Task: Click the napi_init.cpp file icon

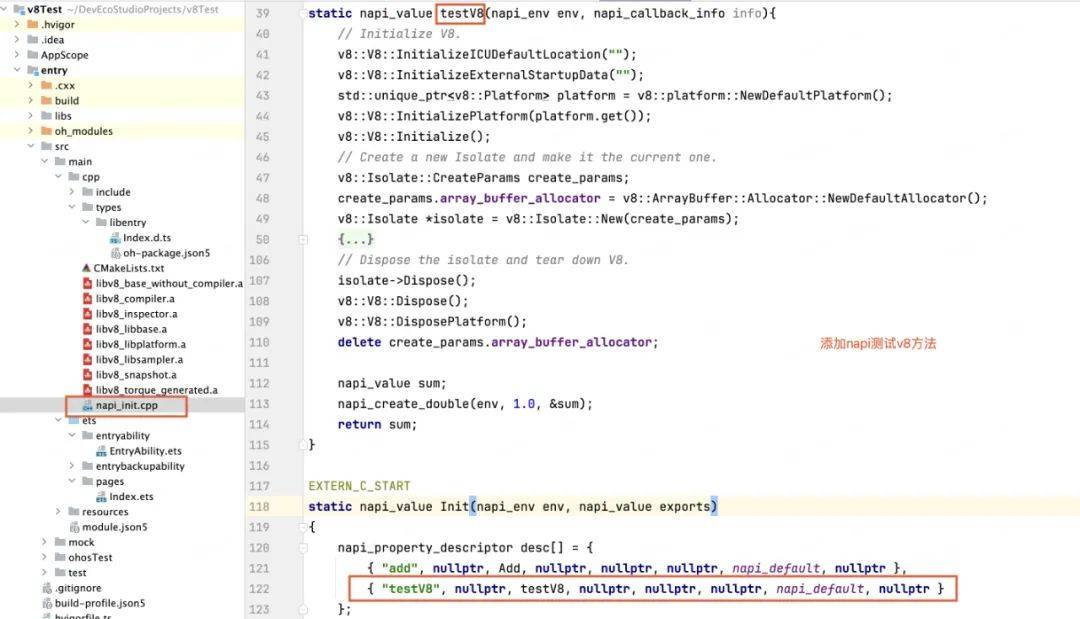Action: [87, 406]
